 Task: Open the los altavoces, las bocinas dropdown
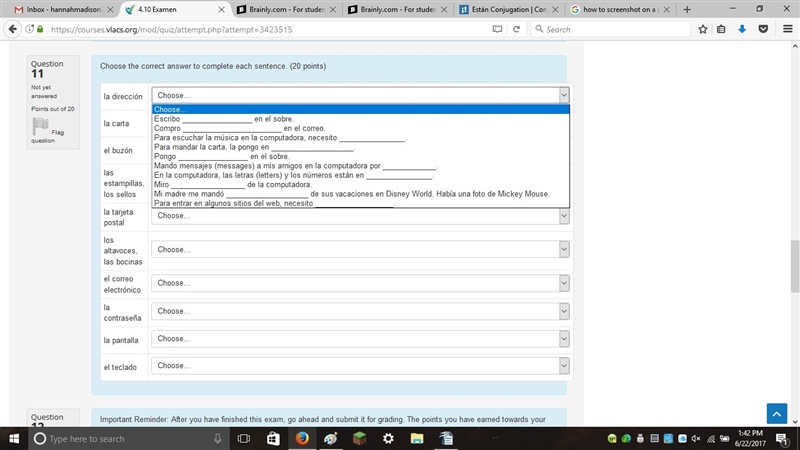pyautogui.click(x=360, y=249)
